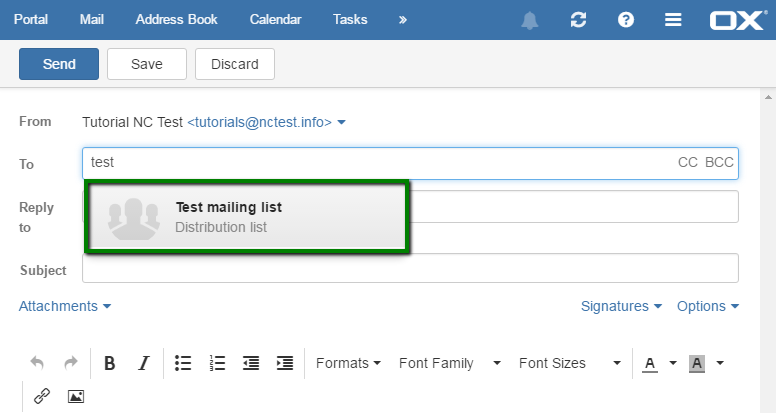776x413 pixels.
Task: Expand the Formats dropdown
Action: [x=348, y=363]
